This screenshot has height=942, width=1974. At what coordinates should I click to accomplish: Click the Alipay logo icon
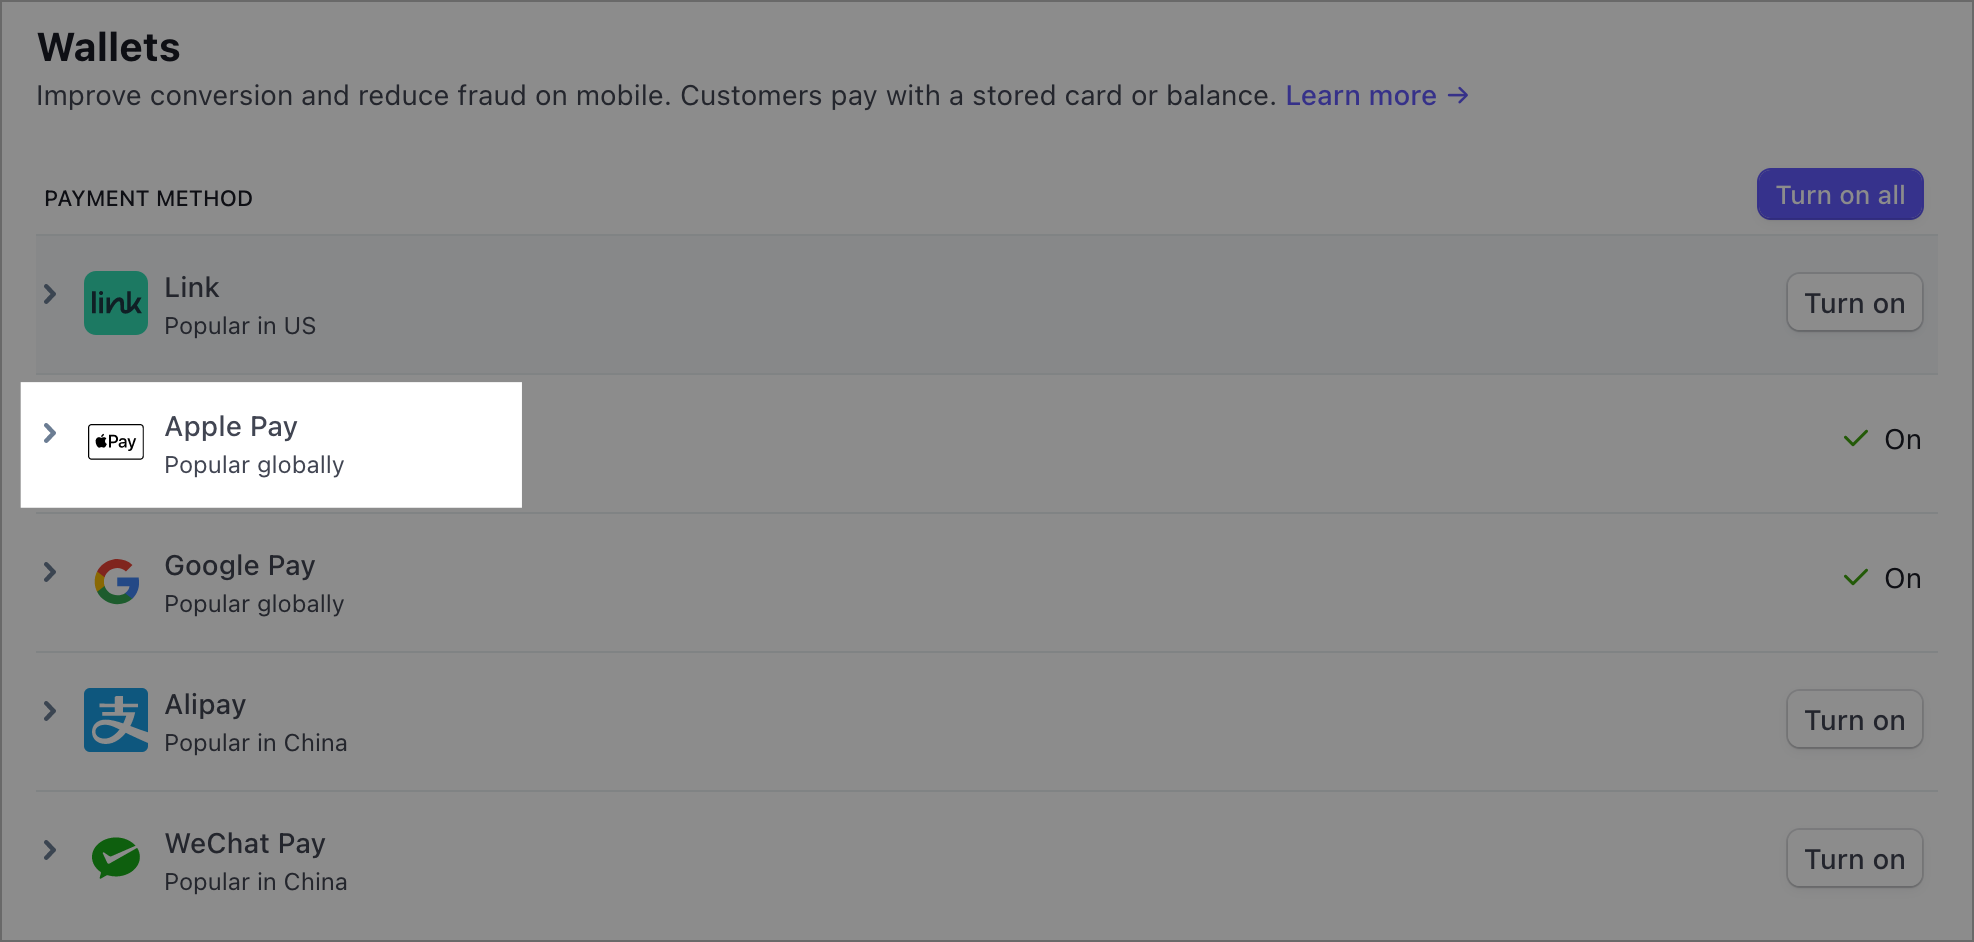pyautogui.click(x=116, y=720)
